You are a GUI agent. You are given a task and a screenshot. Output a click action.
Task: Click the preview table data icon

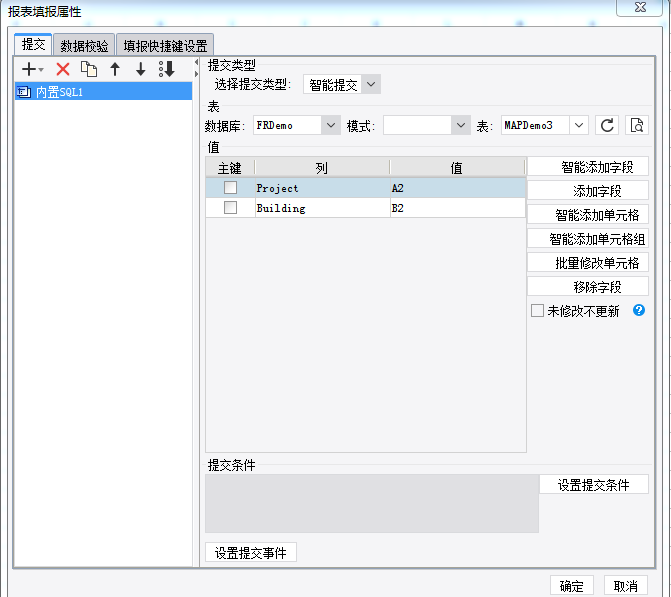click(x=637, y=125)
